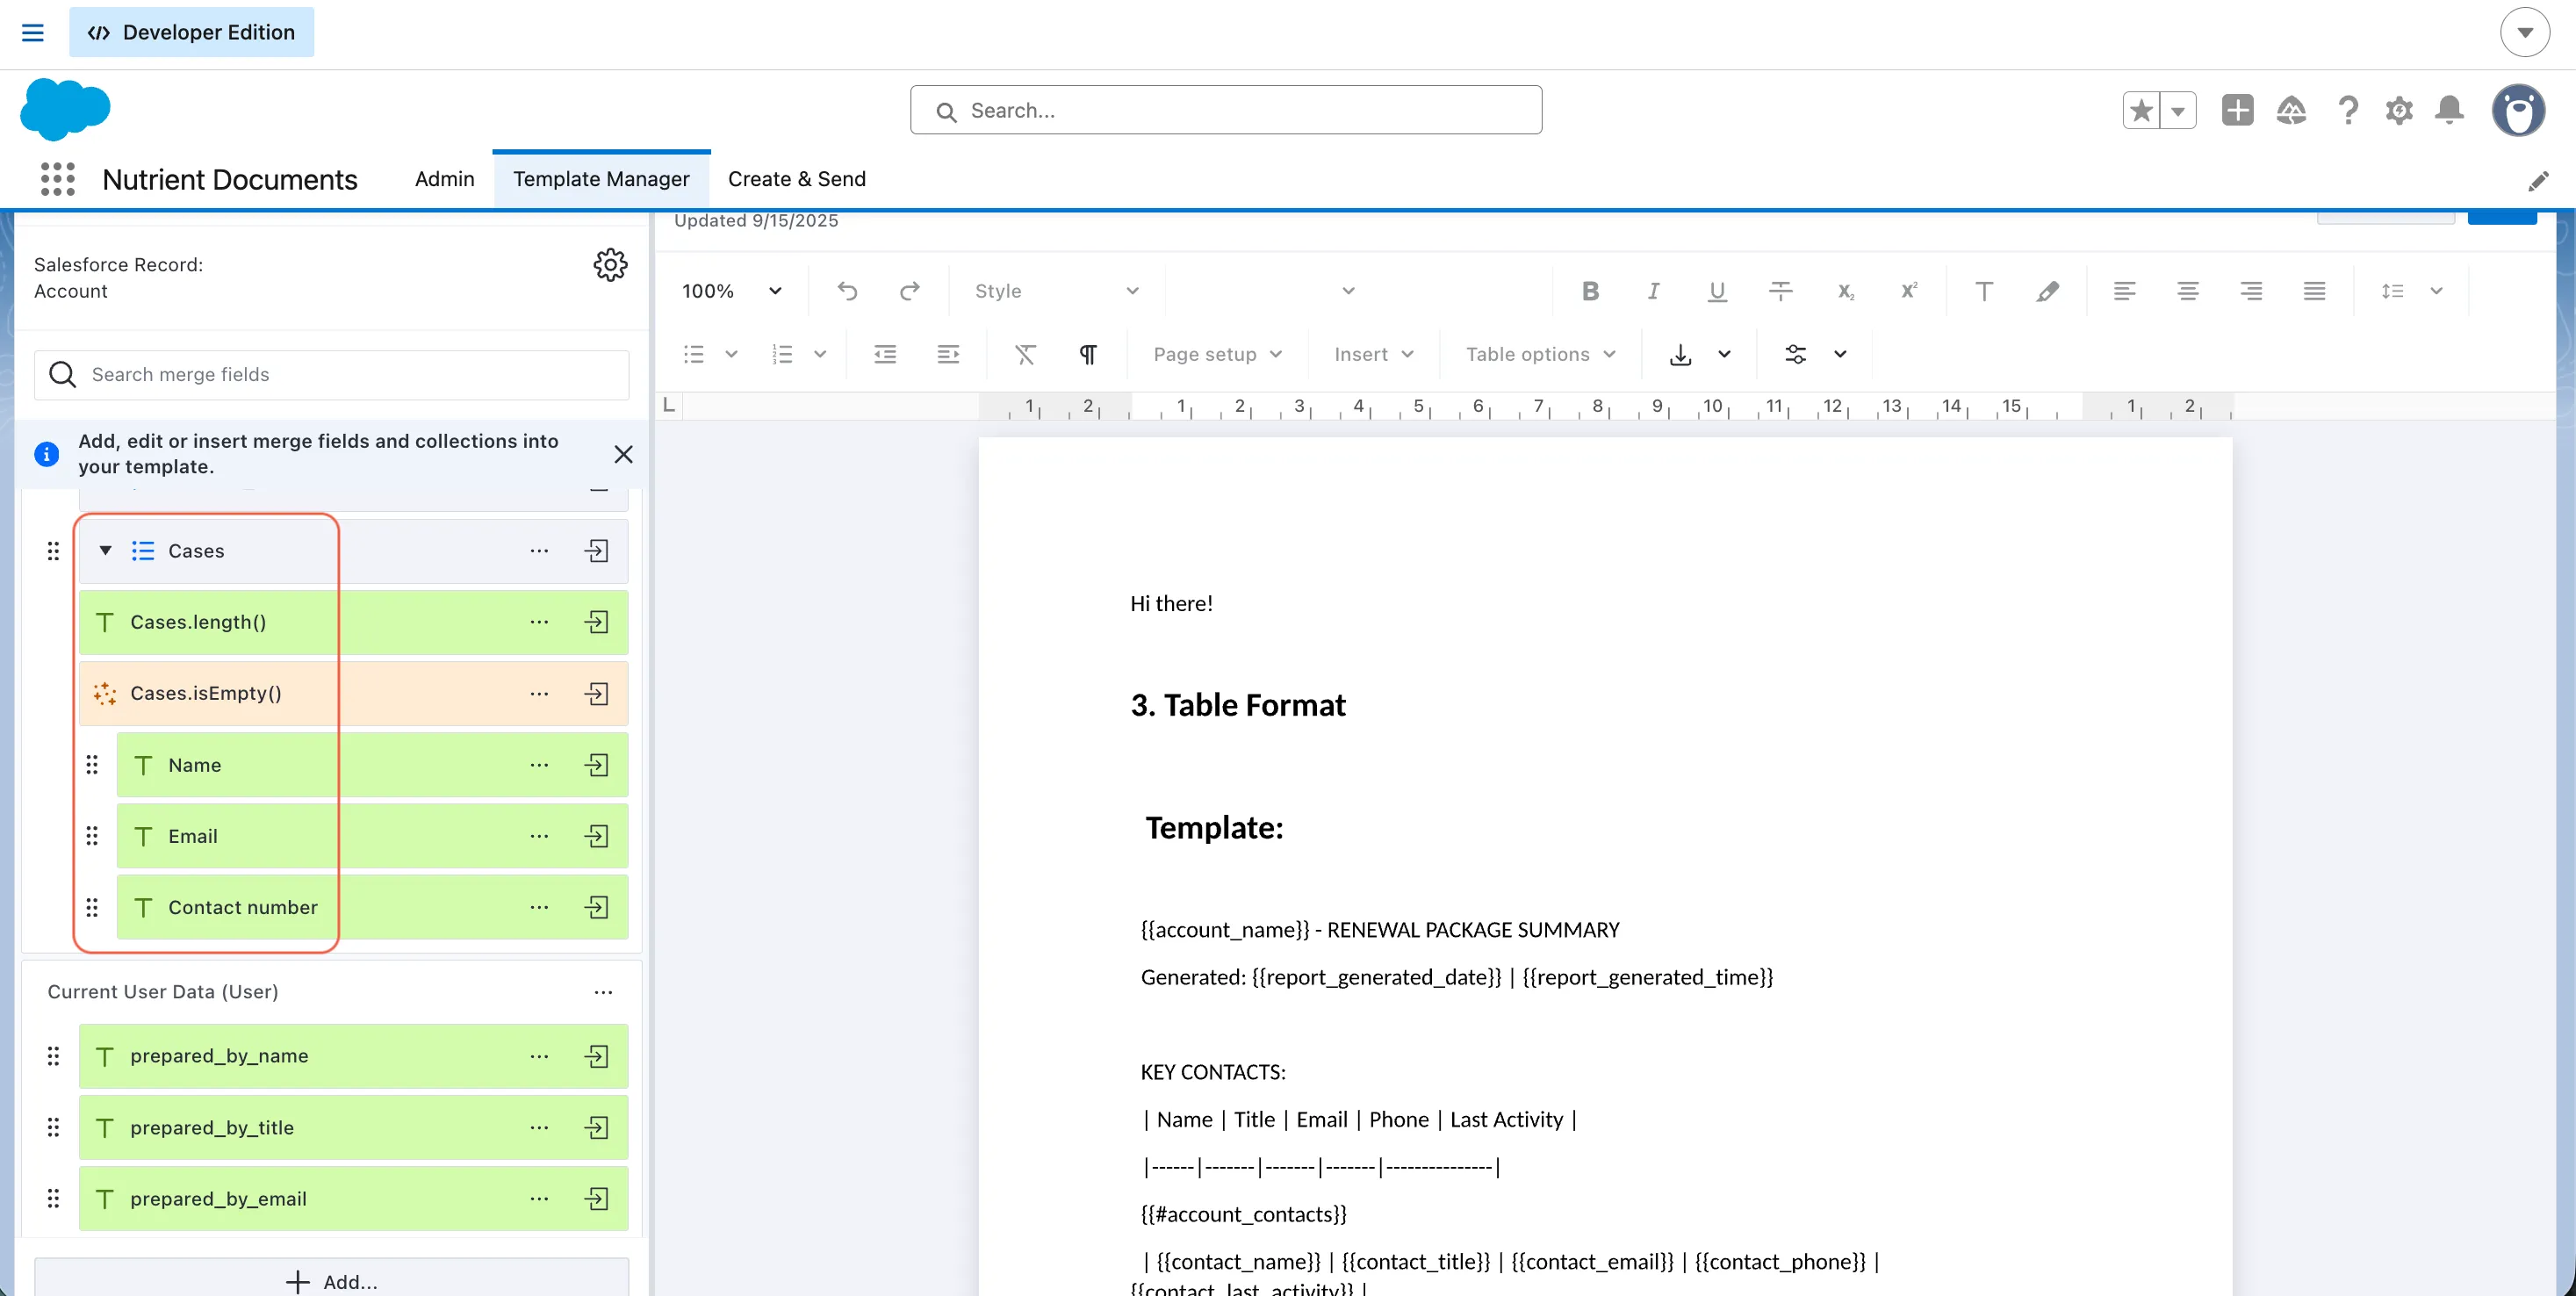This screenshot has width=2576, height=1296.
Task: Open the hamburger menu at top left
Action: pos(33,32)
